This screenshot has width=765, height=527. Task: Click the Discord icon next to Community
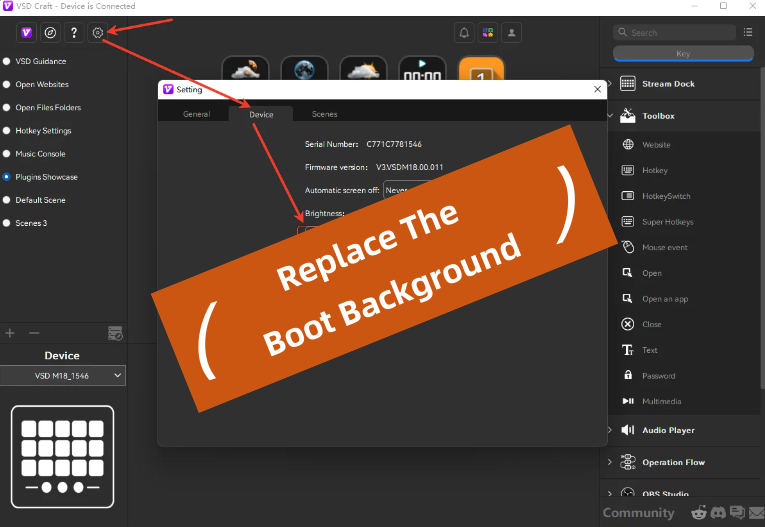pyautogui.click(x=715, y=513)
